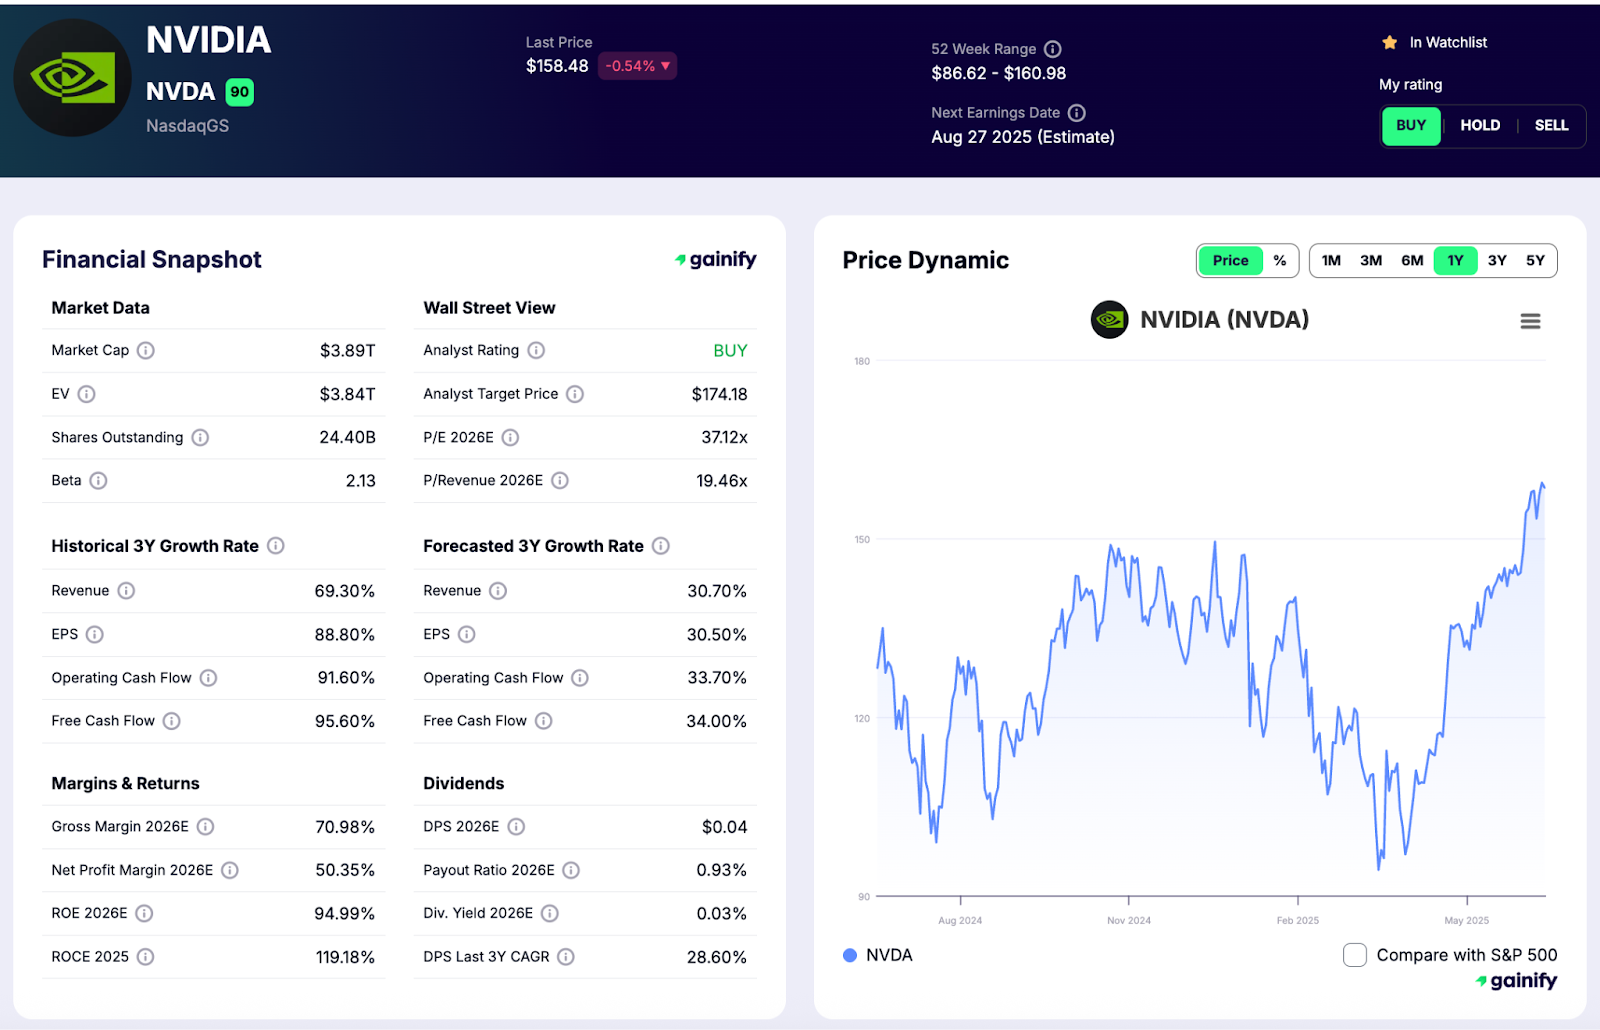Image resolution: width=1600 pixels, height=1030 pixels.
Task: Select the 1M time range
Action: [x=1331, y=261]
